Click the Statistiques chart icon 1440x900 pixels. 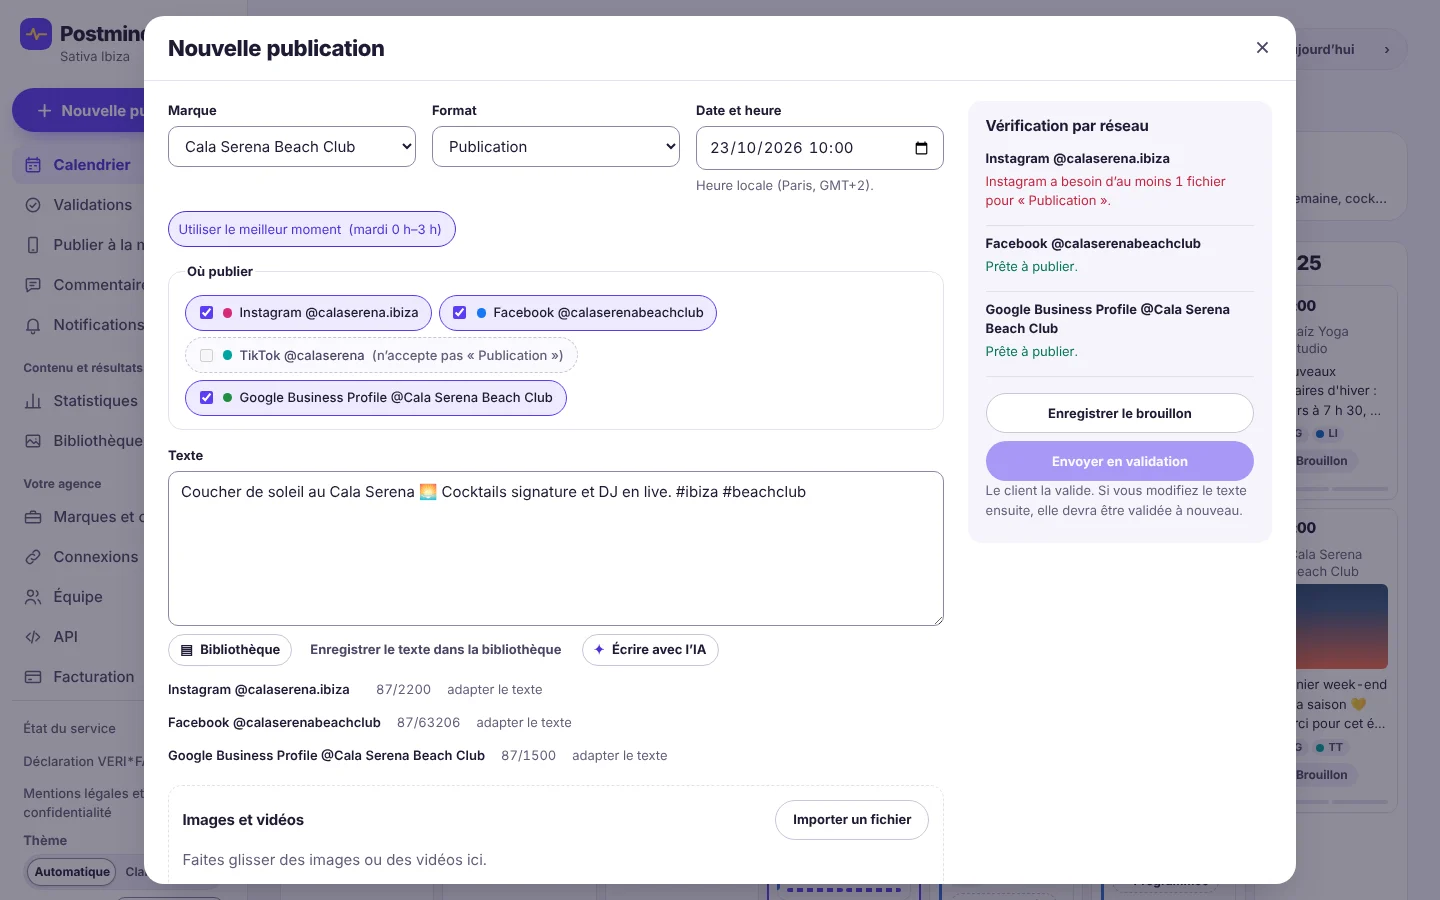click(33, 401)
